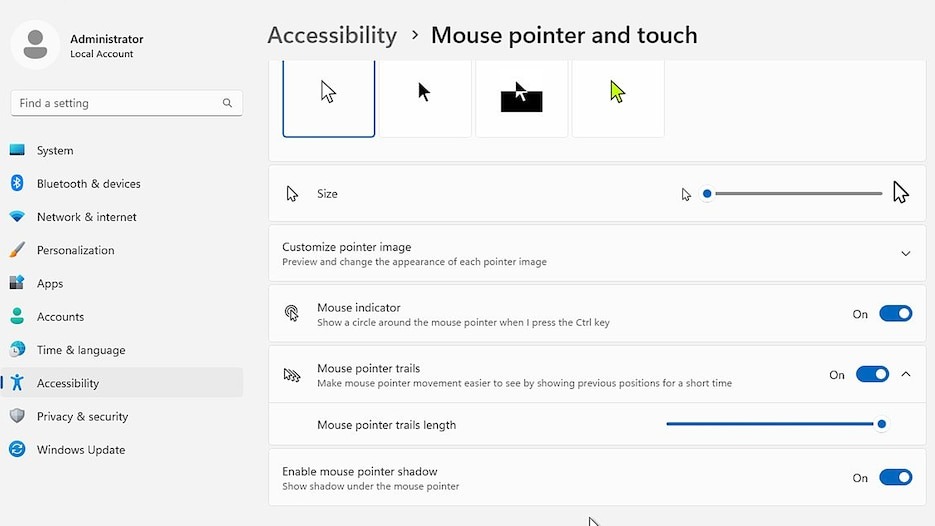Click the Administrator profile avatar
The height and width of the screenshot is (526, 935).
click(35, 45)
